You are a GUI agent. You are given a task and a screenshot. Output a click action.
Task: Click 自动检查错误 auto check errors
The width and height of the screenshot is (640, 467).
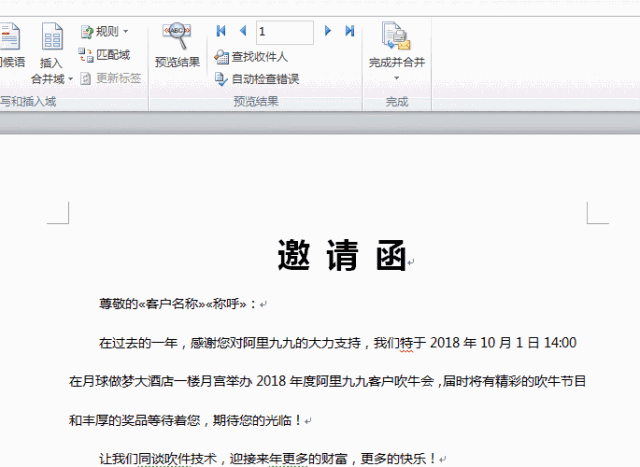point(257,79)
